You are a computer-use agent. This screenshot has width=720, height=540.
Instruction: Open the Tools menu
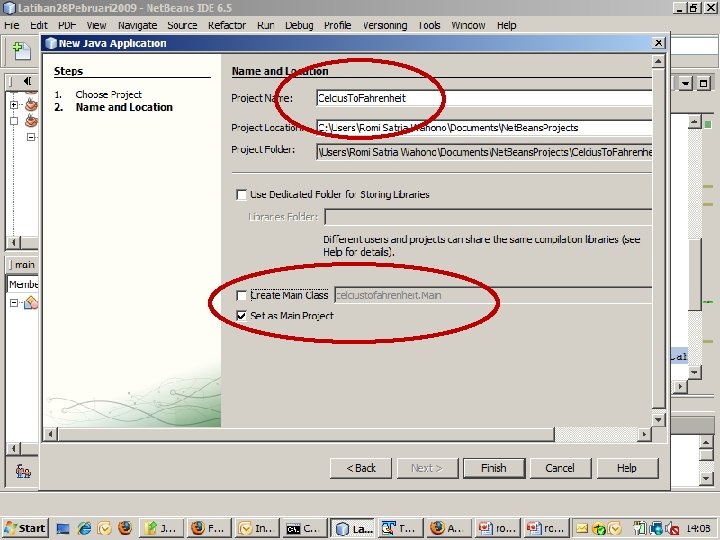[x=429, y=25]
